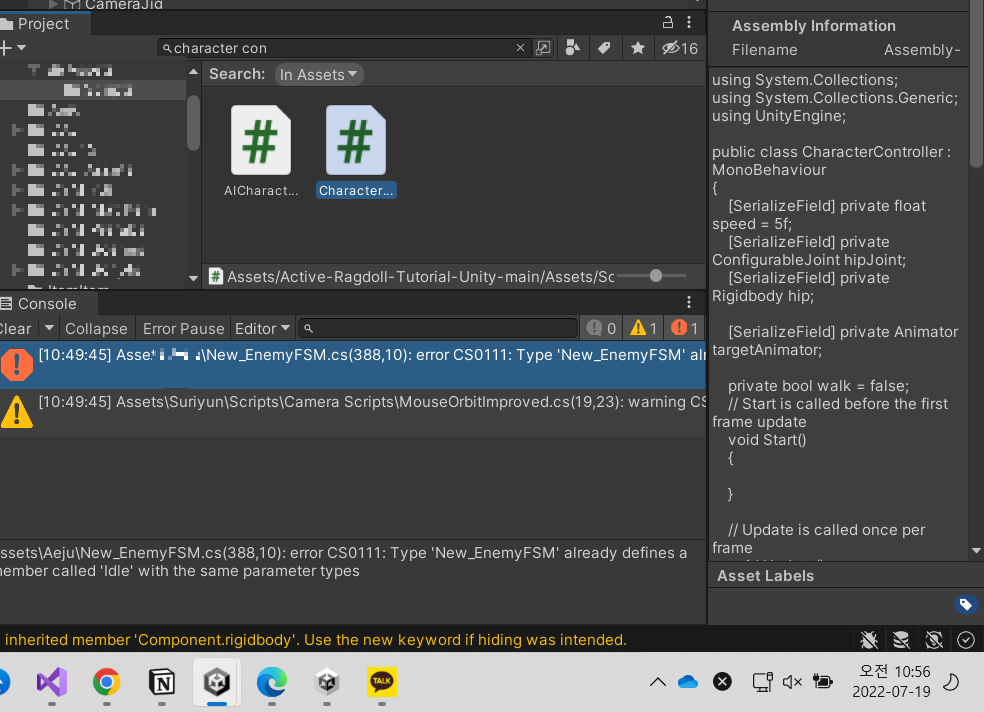Click the status bar rigidbody warning message
The width and height of the screenshot is (984, 712).
tap(316, 640)
